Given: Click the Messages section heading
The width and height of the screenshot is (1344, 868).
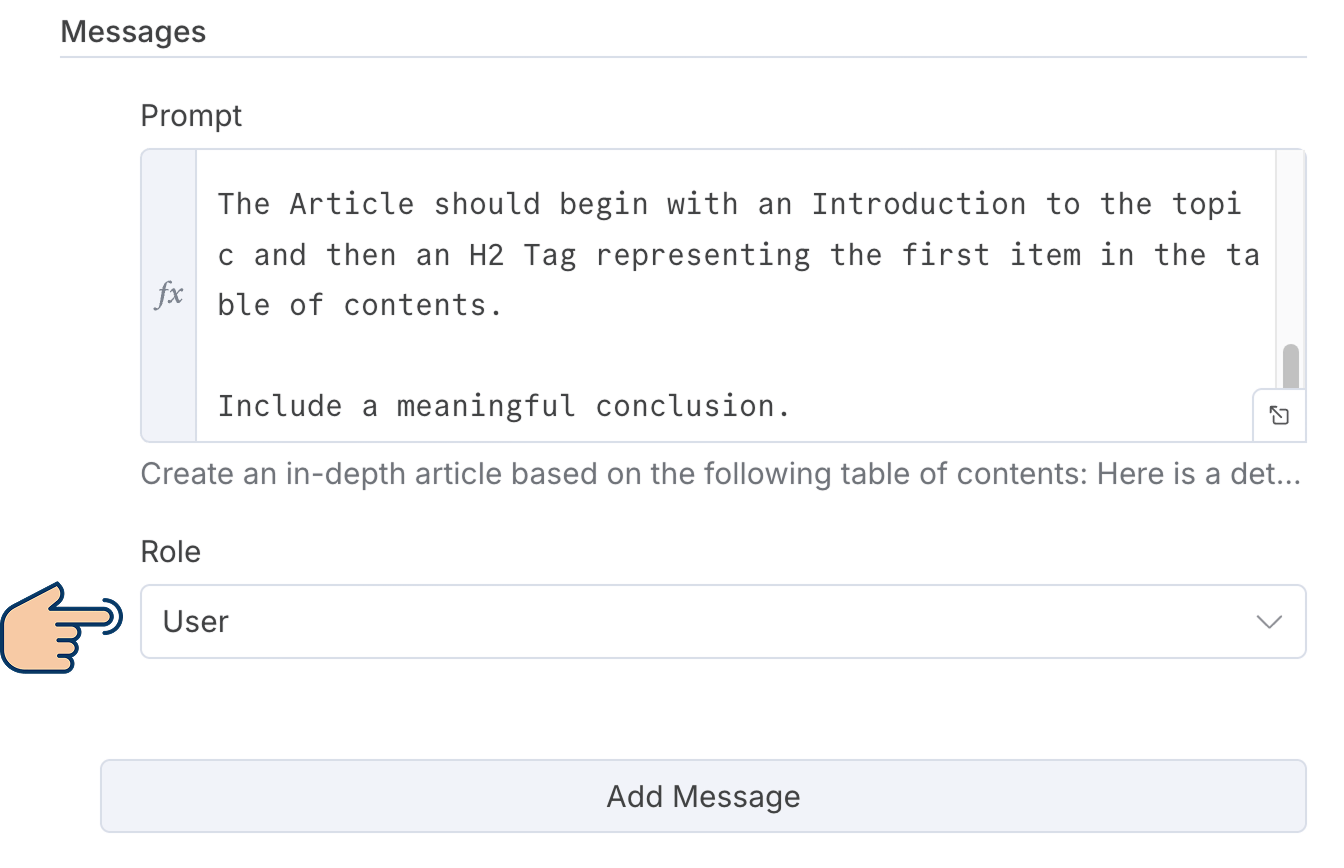Looking at the screenshot, I should (133, 32).
